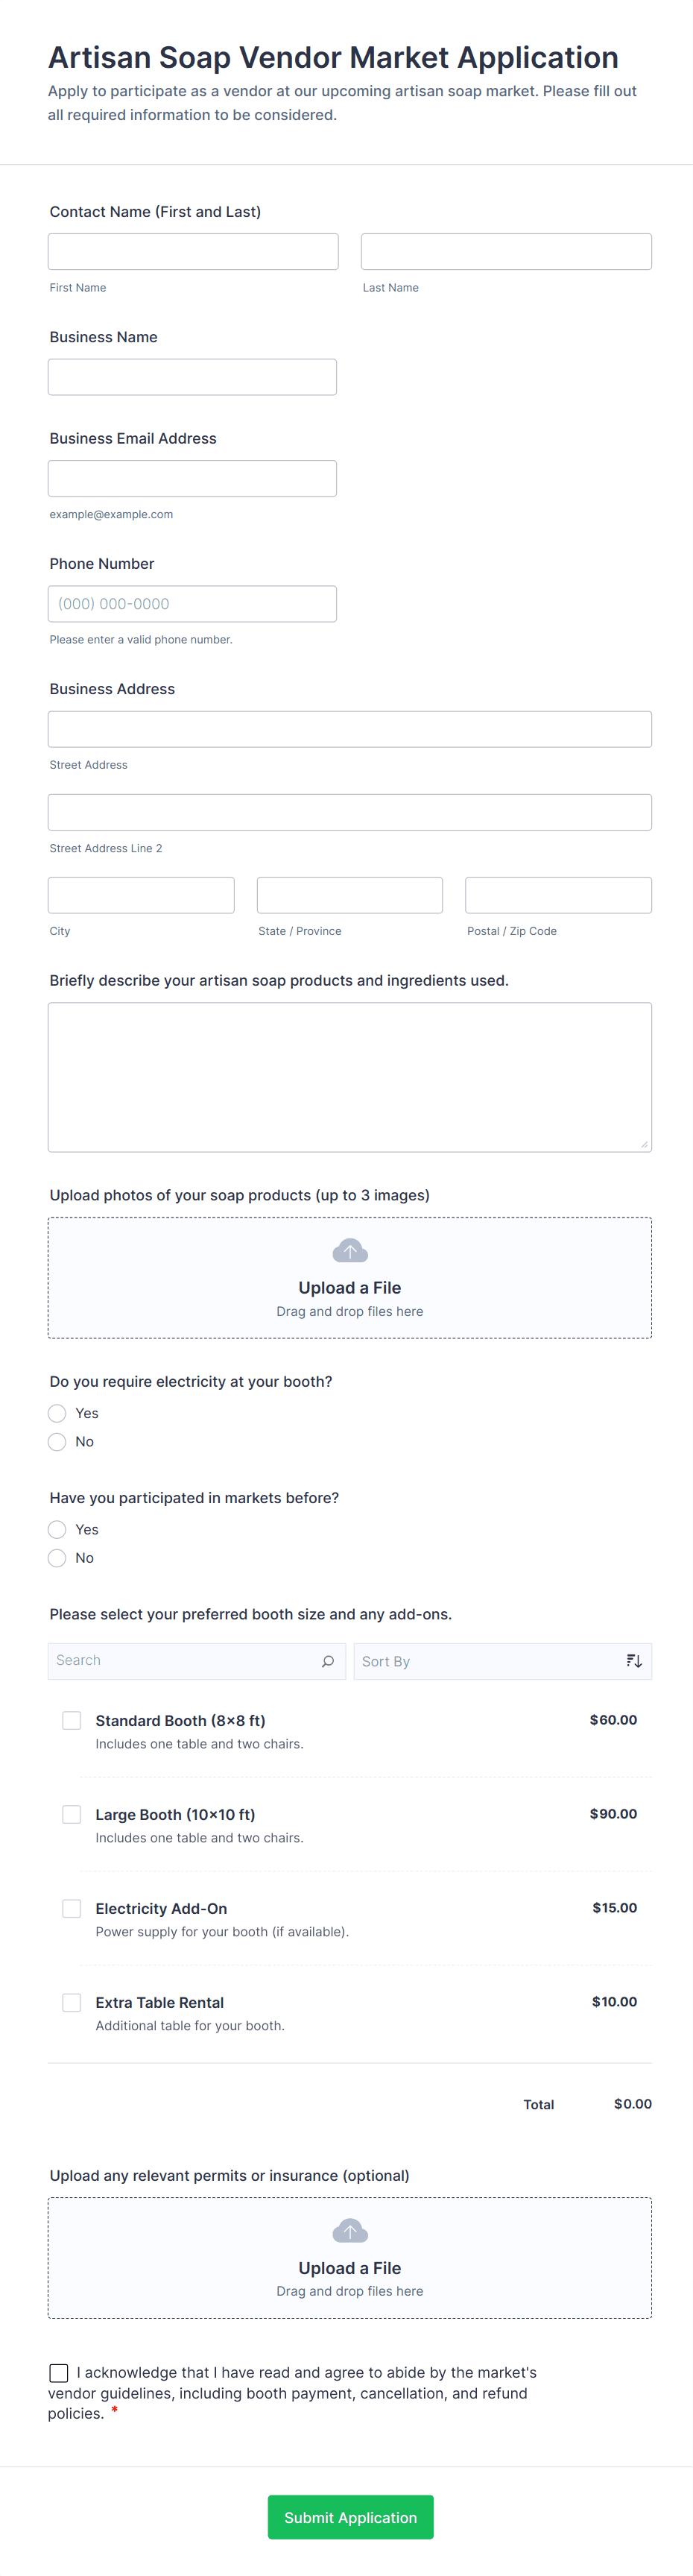
Task: Select No for market participation history
Action: click(57, 1558)
